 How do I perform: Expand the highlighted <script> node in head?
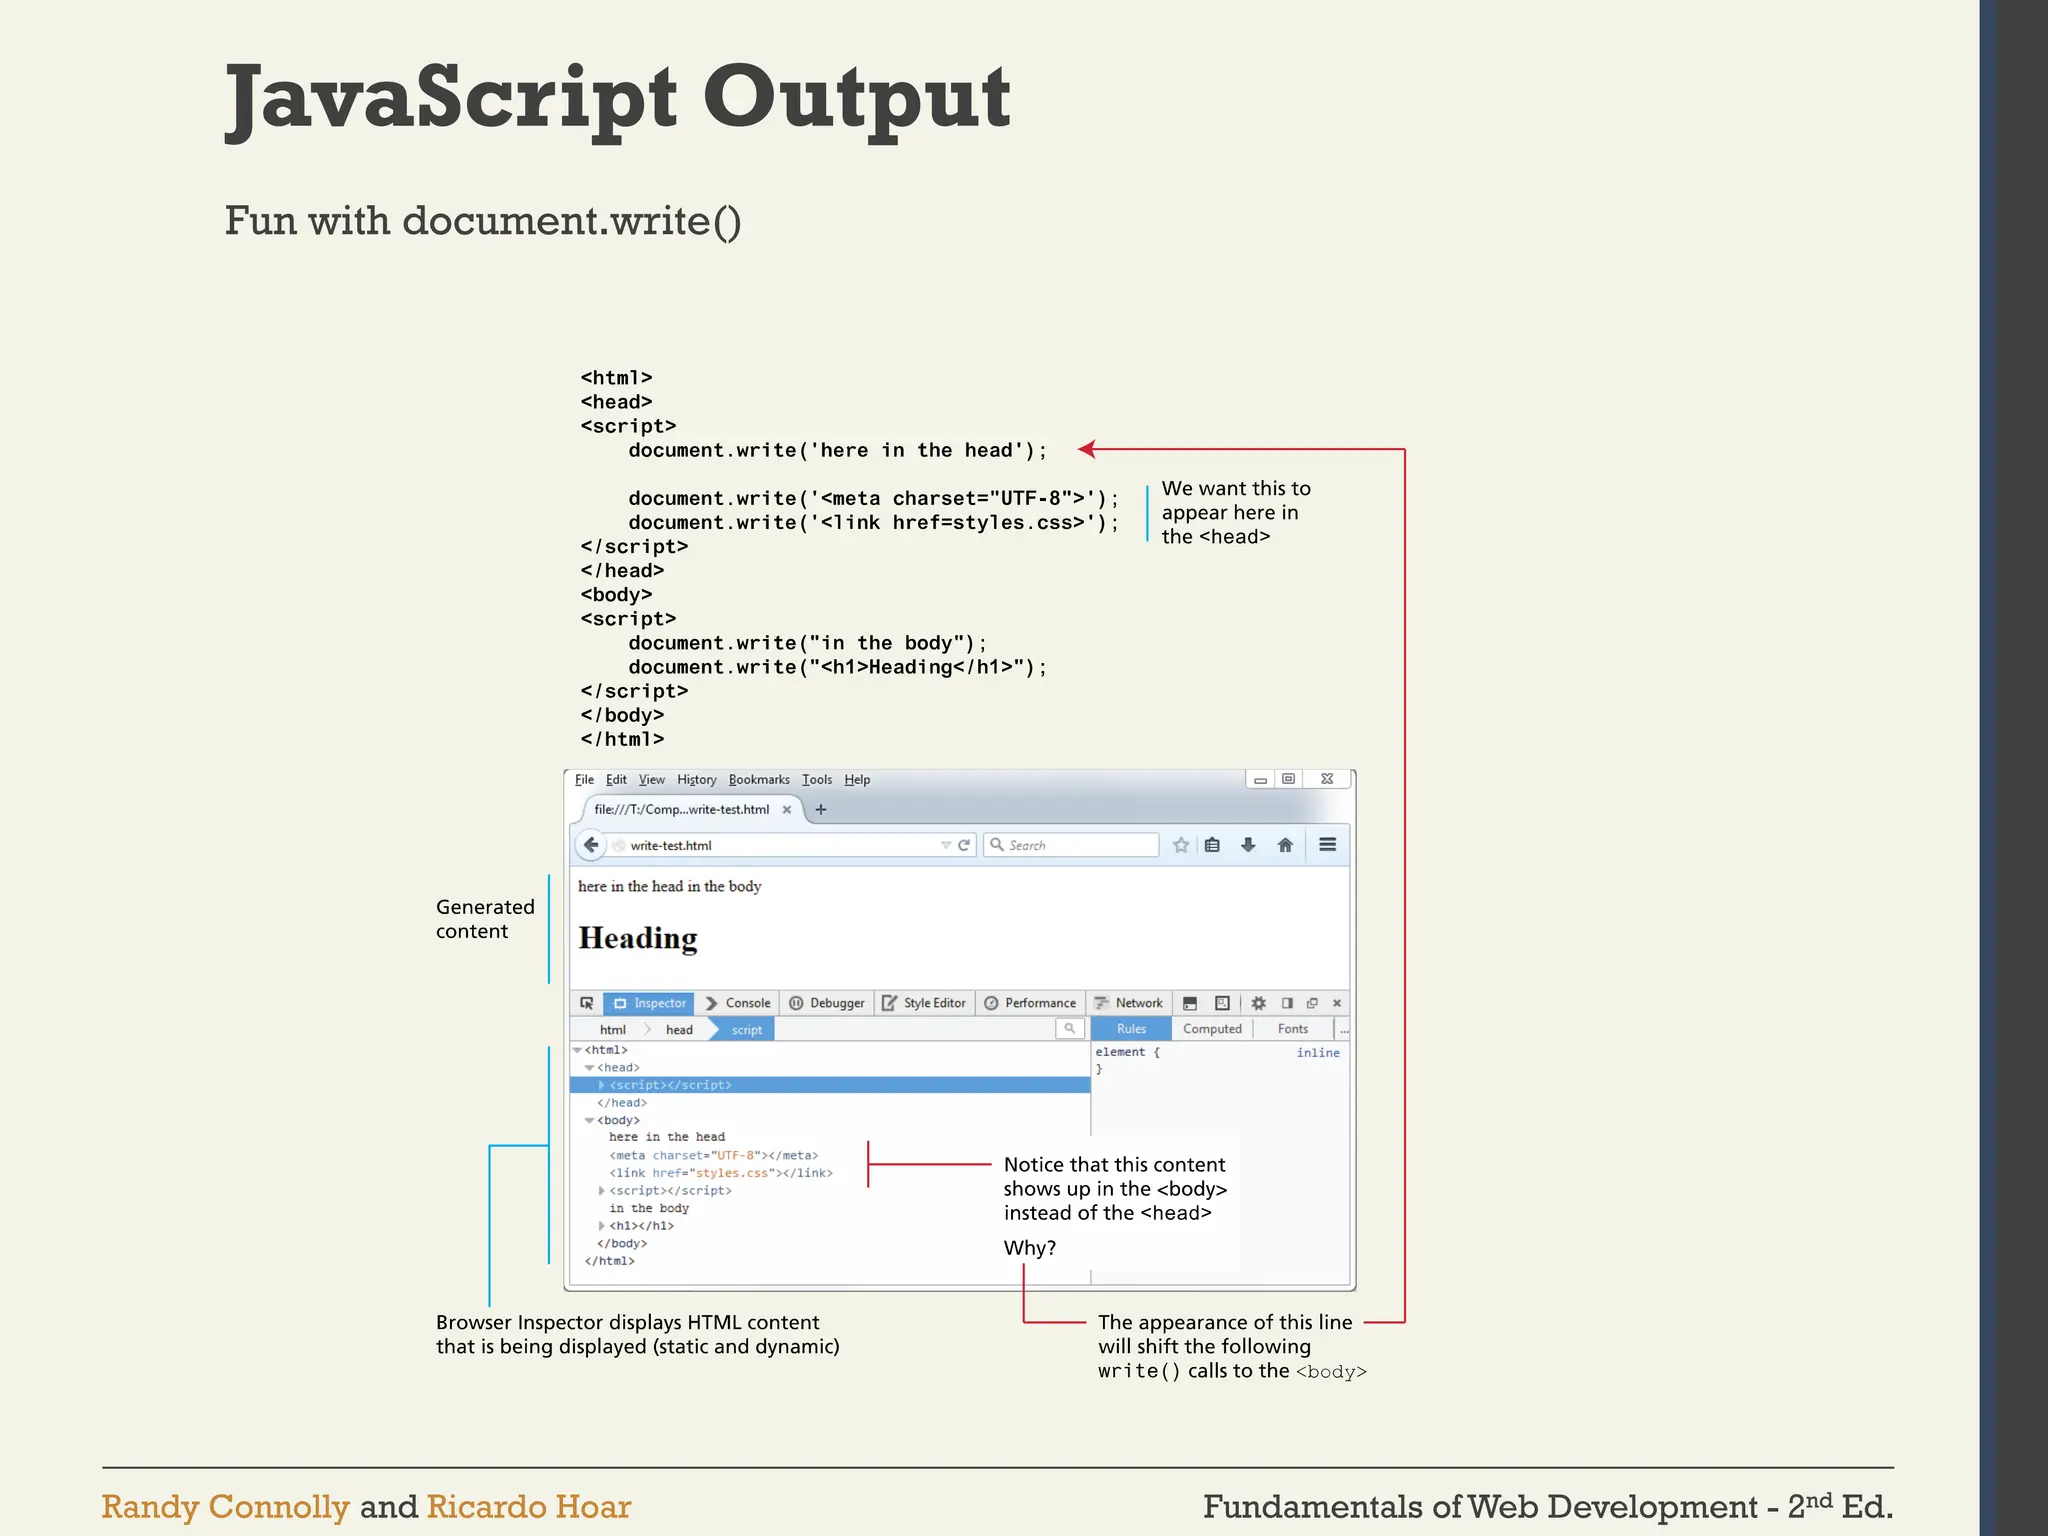[602, 1085]
